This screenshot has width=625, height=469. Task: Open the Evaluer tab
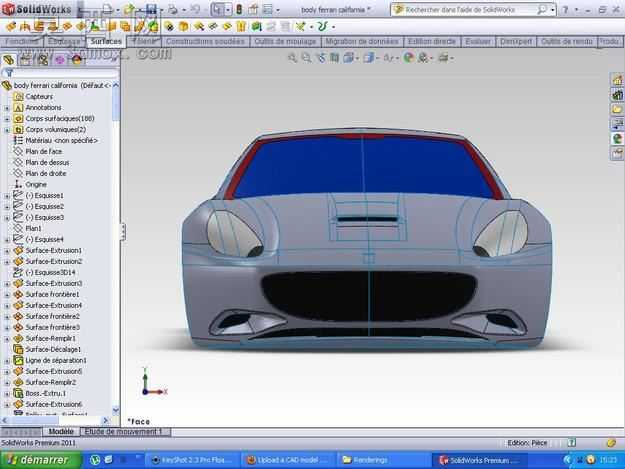[478, 41]
